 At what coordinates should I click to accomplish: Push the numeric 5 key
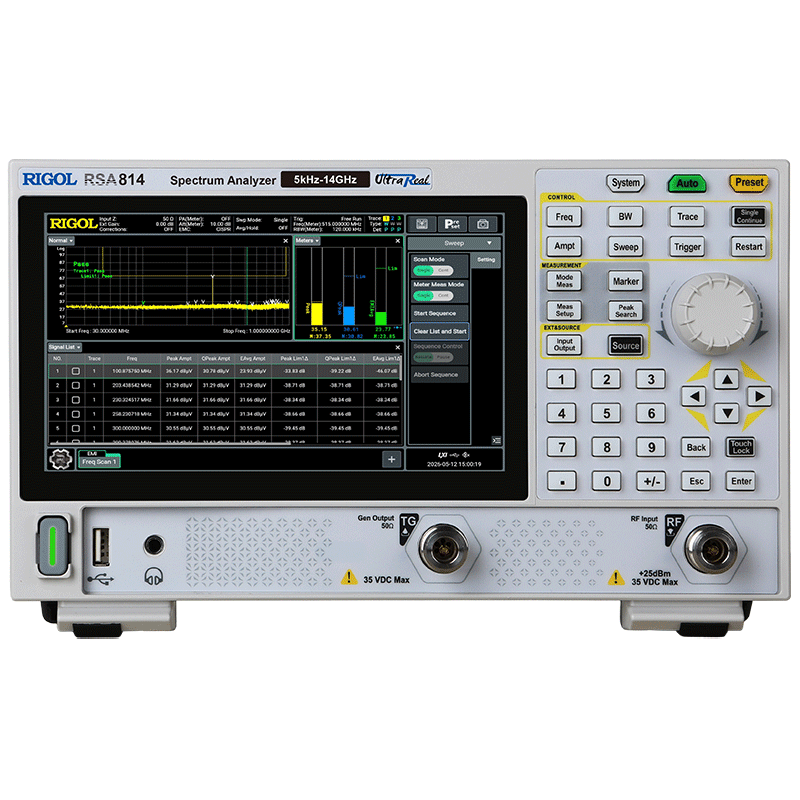pos(606,413)
